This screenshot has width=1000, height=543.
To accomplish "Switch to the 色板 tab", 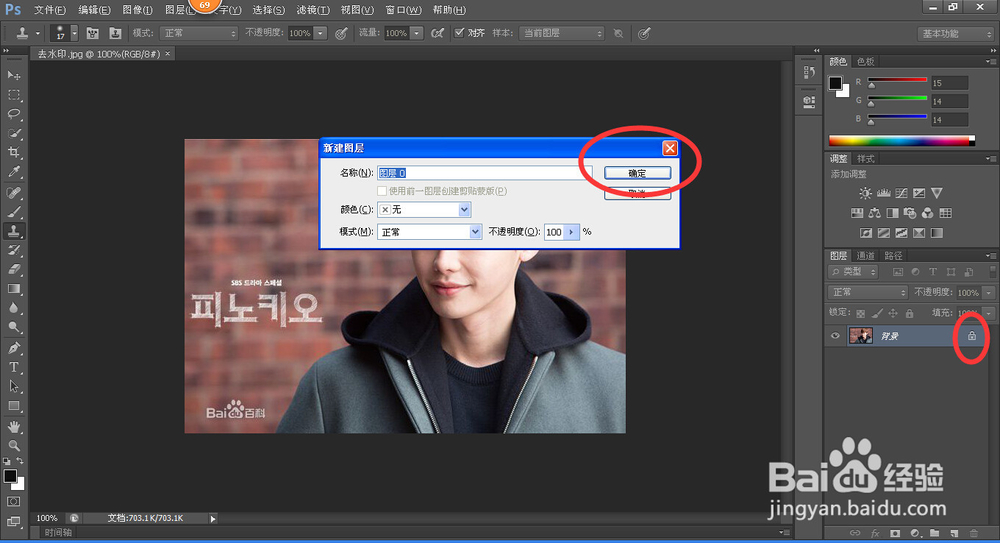I will click(865, 61).
